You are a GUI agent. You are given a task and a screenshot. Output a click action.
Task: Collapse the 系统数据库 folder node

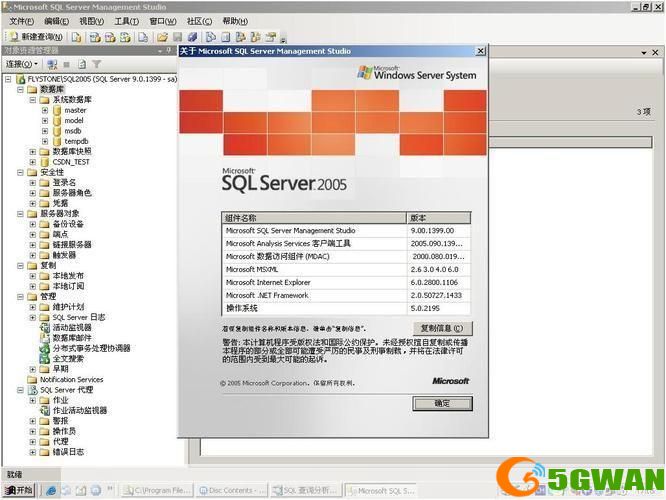pyautogui.click(x=33, y=100)
